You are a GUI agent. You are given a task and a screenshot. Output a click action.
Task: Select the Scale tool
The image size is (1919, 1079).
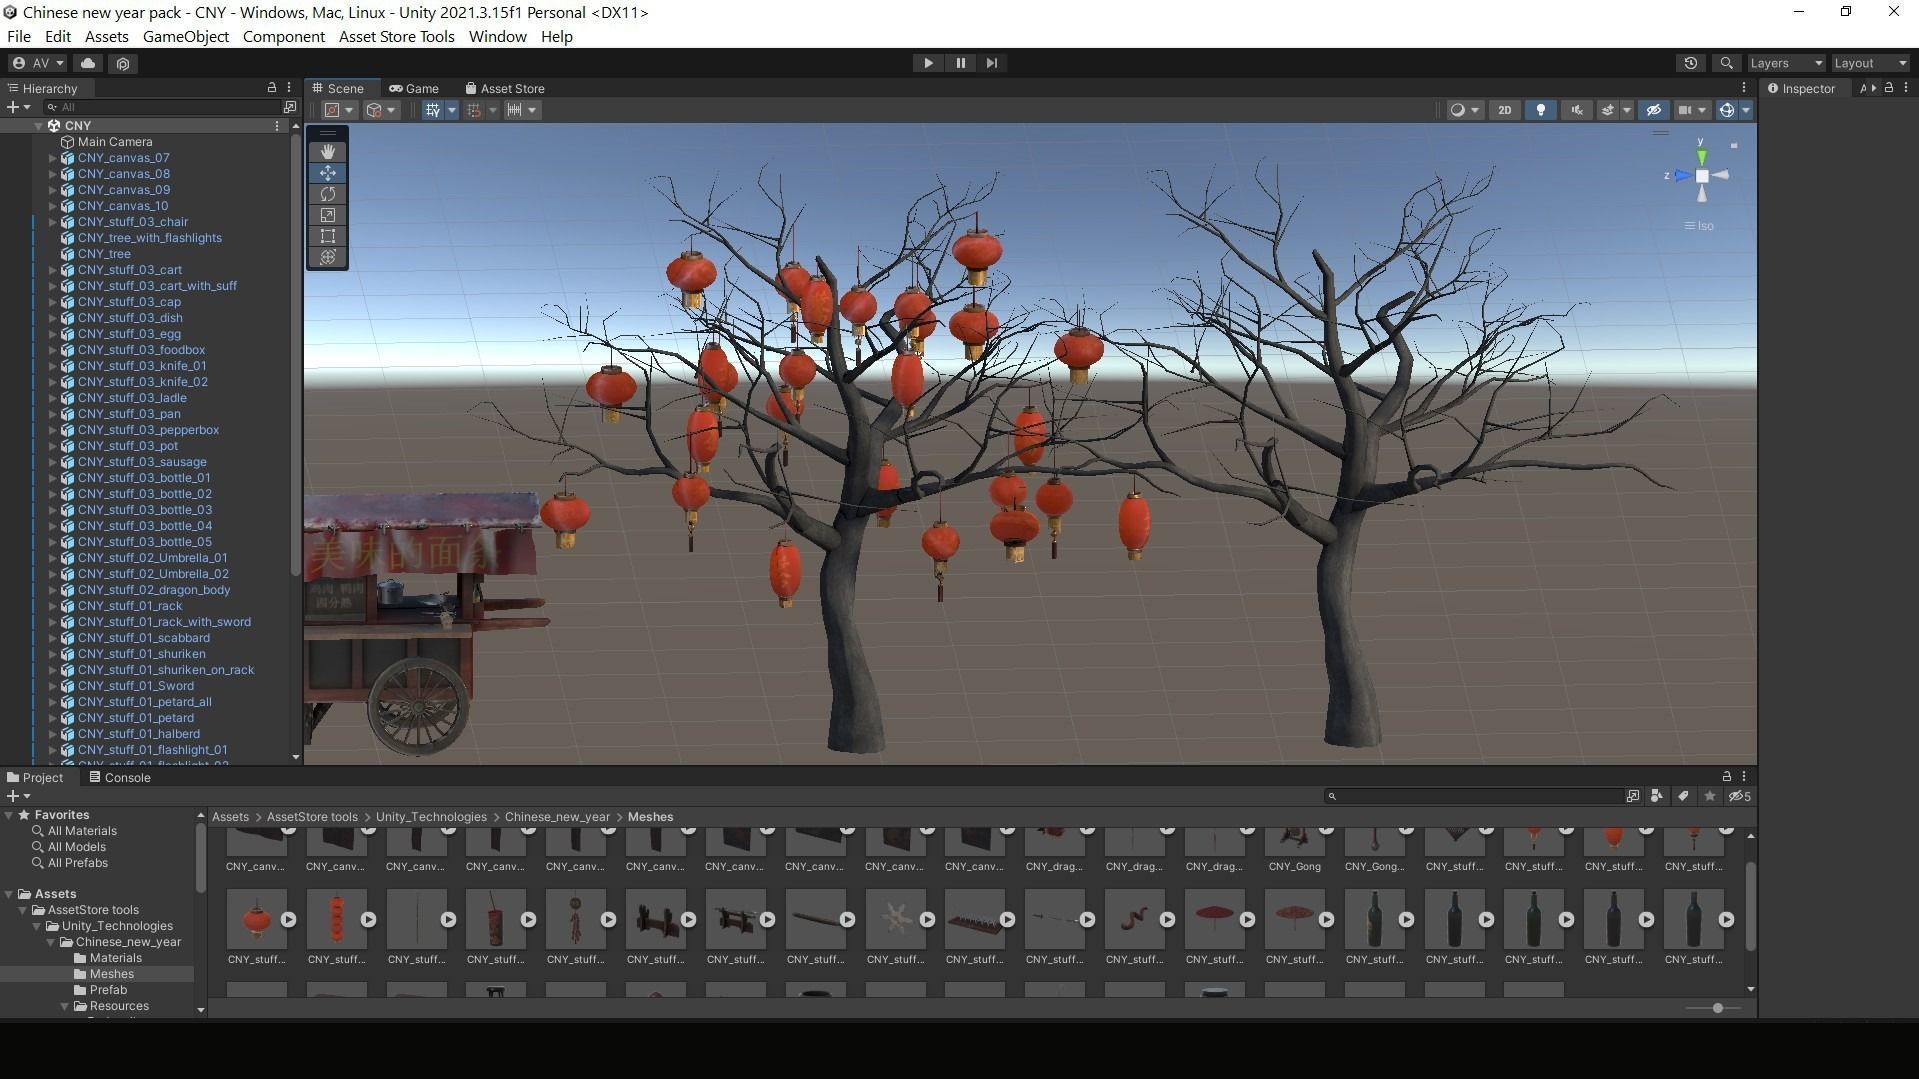328,215
